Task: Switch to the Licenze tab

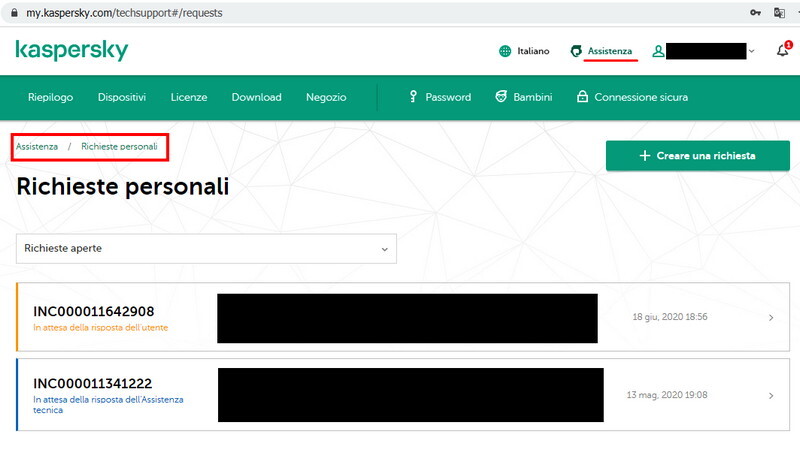Action: click(189, 97)
